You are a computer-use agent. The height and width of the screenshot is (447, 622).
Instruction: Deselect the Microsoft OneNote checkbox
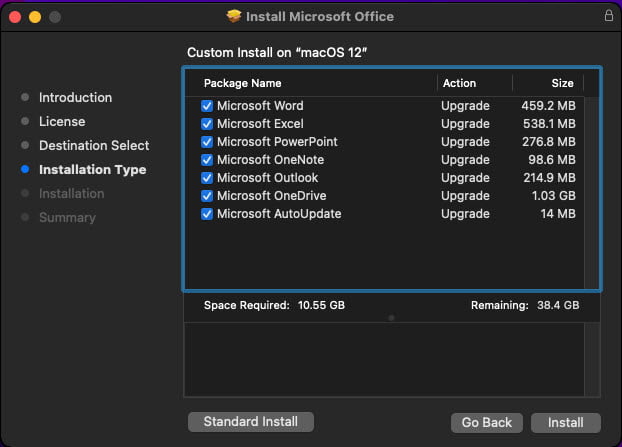click(207, 160)
